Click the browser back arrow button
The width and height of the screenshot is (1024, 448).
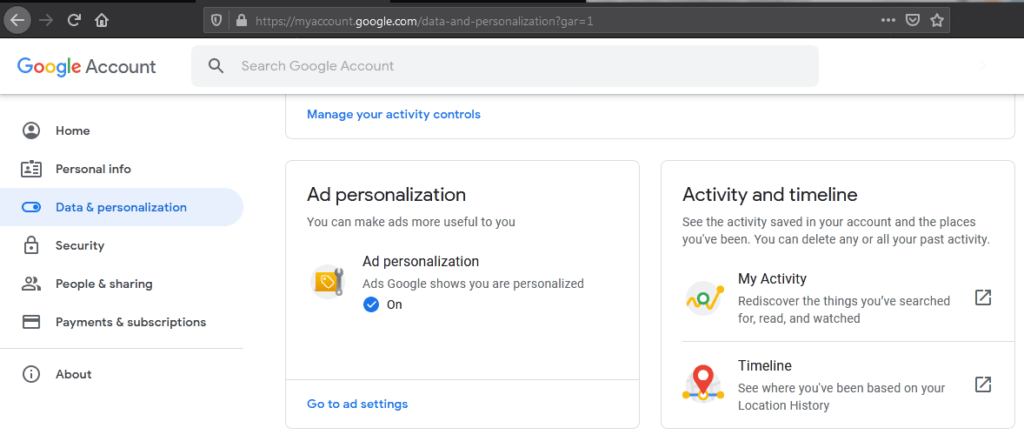tap(17, 20)
